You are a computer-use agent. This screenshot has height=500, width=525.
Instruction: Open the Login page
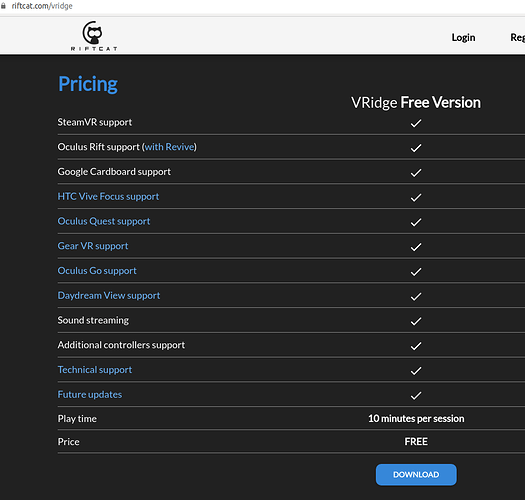pos(463,37)
